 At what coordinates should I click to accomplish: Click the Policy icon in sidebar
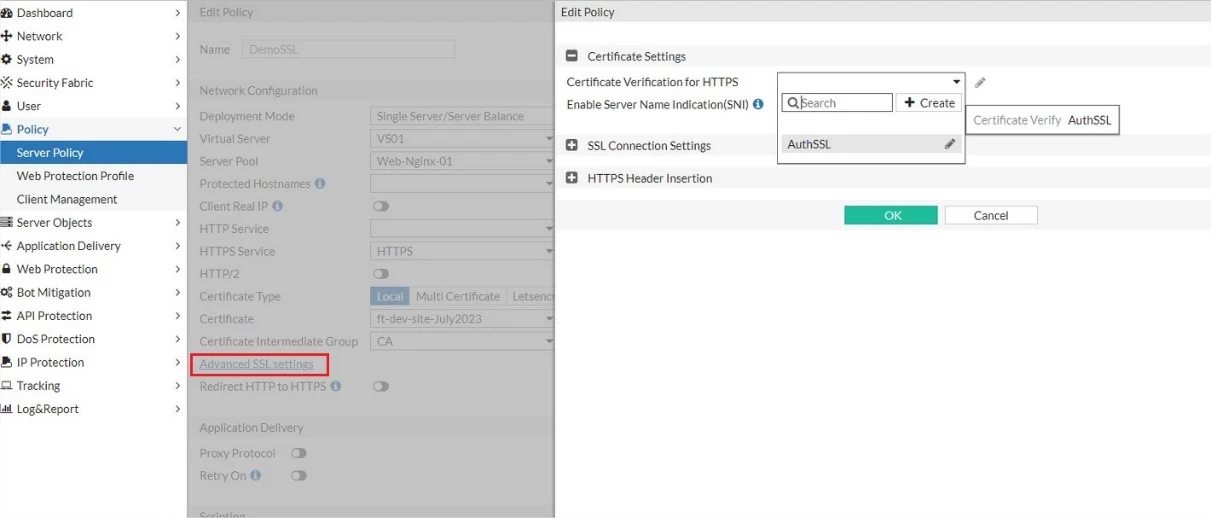coord(7,129)
